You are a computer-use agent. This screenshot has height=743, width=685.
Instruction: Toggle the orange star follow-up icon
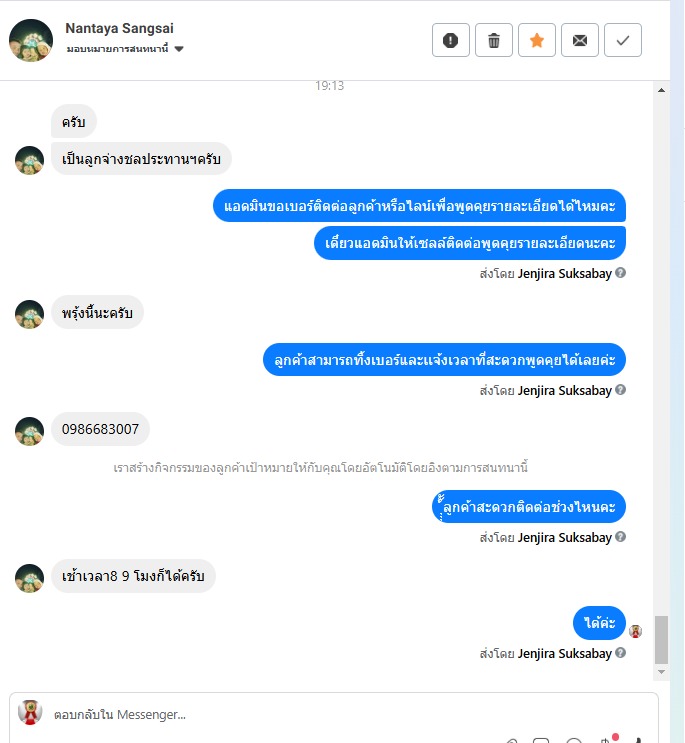[x=537, y=40]
